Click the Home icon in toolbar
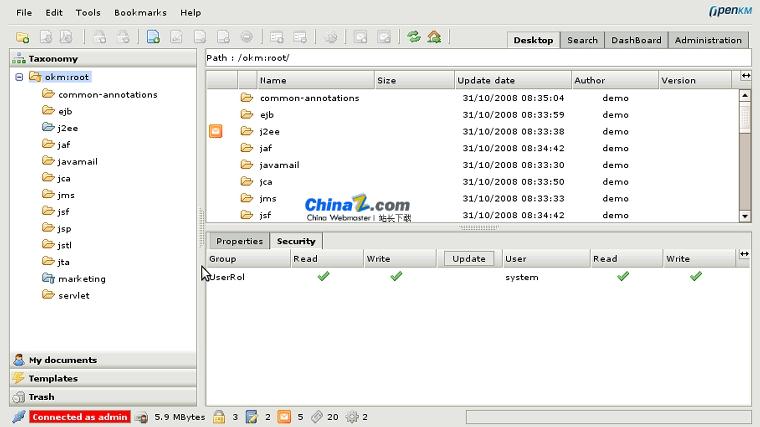Image resolution: width=760 pixels, height=427 pixels. [434, 37]
